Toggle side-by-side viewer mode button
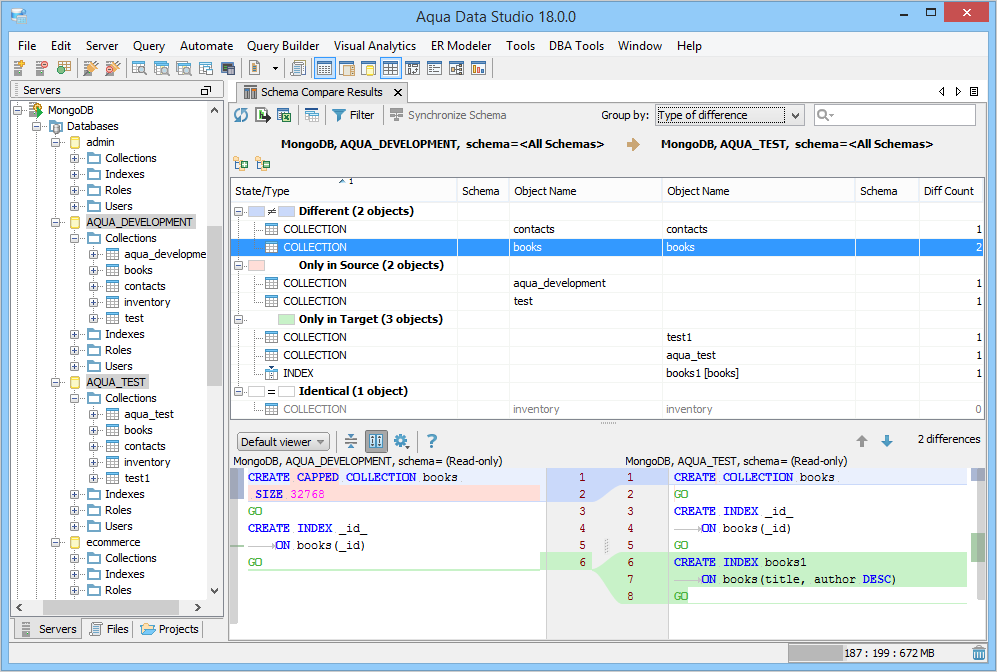Viewport: 997px width, 672px height. pos(376,441)
